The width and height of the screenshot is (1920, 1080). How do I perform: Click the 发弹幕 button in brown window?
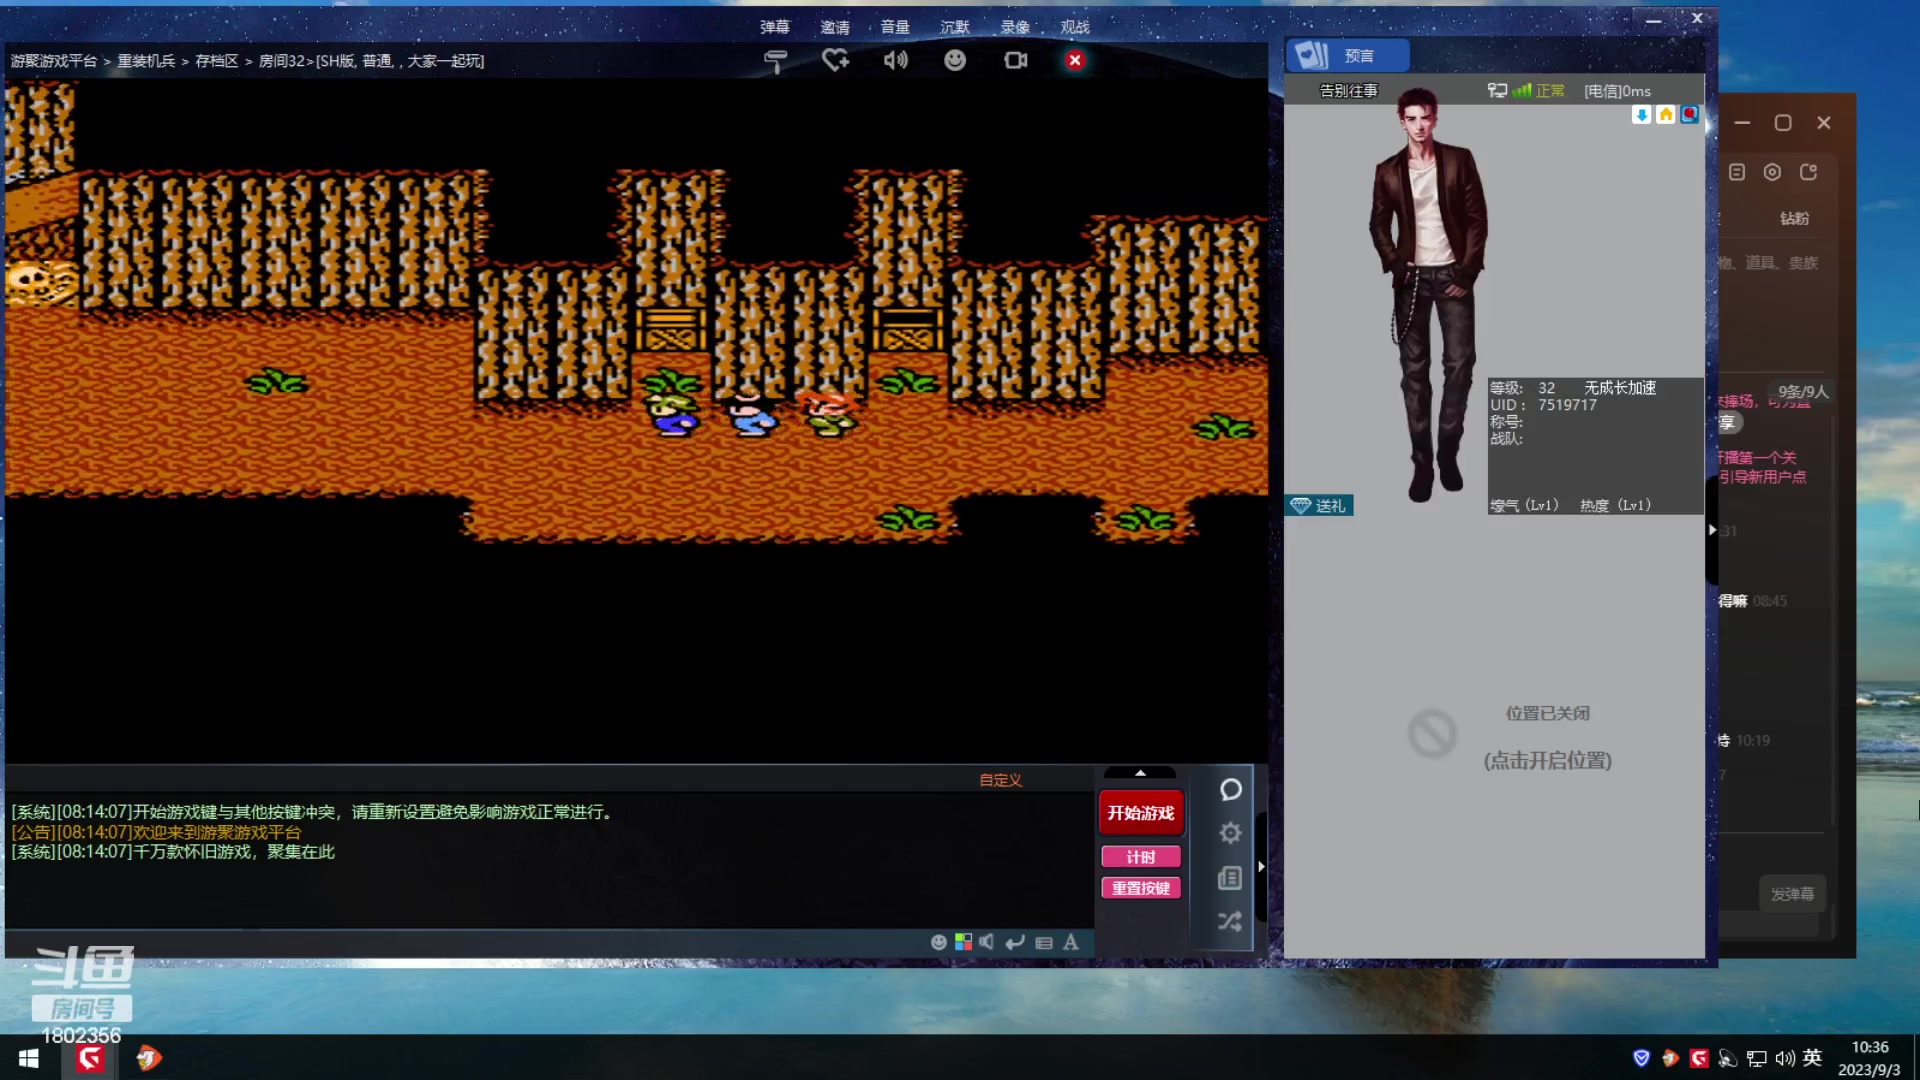point(1792,894)
